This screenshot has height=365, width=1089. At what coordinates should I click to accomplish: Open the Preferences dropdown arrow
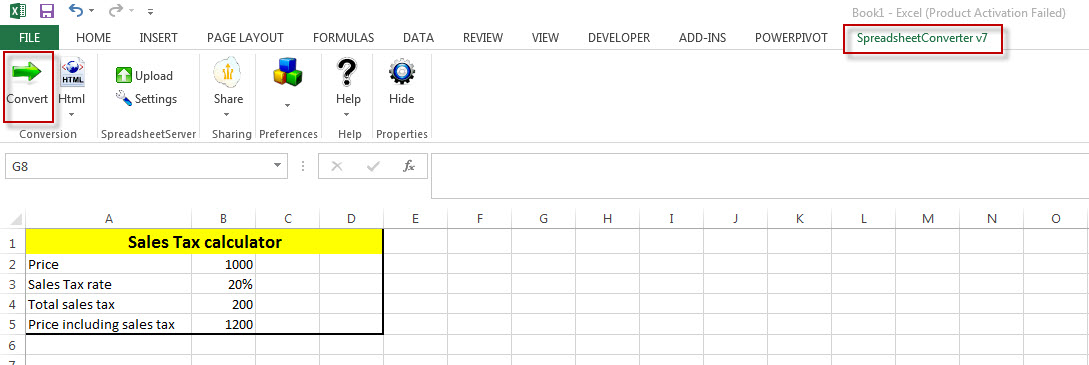pyautogui.click(x=287, y=105)
